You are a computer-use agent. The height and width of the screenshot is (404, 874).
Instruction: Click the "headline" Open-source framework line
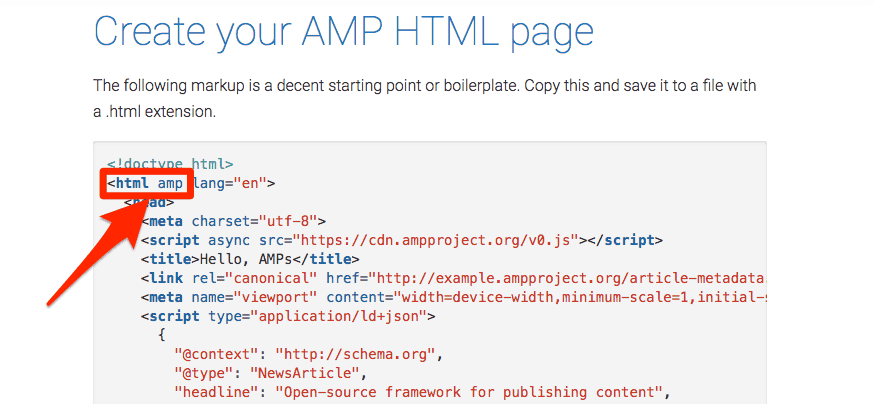tap(421, 392)
